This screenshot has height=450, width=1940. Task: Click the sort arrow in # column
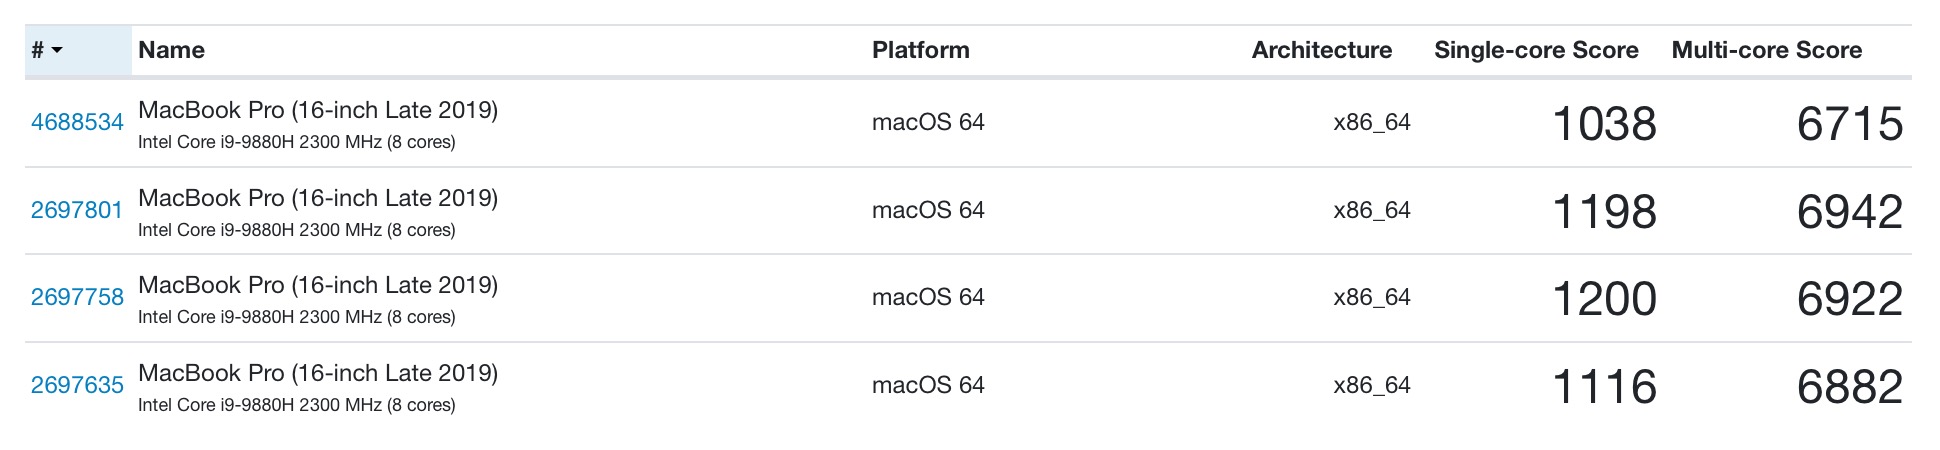(57, 51)
